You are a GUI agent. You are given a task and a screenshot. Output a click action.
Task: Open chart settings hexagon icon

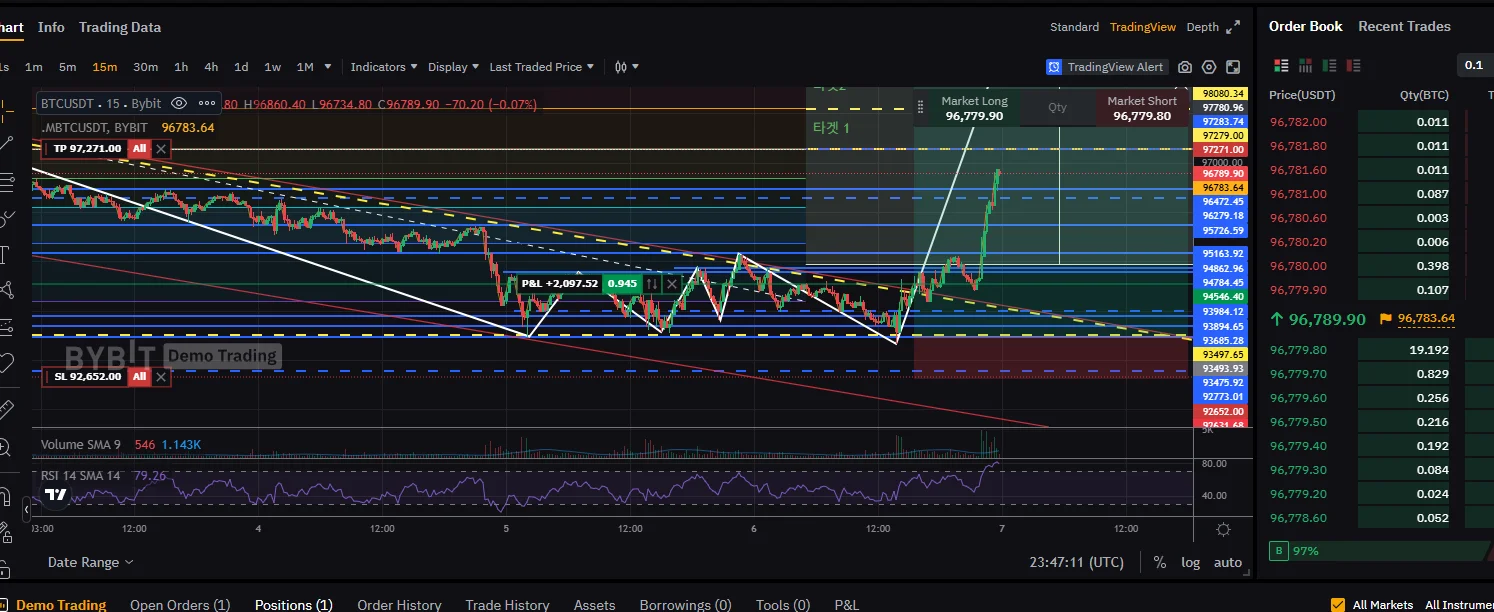coord(1209,67)
